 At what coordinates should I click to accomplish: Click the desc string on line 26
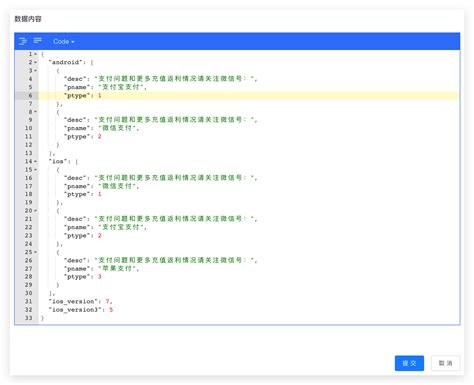pyautogui.click(x=174, y=260)
